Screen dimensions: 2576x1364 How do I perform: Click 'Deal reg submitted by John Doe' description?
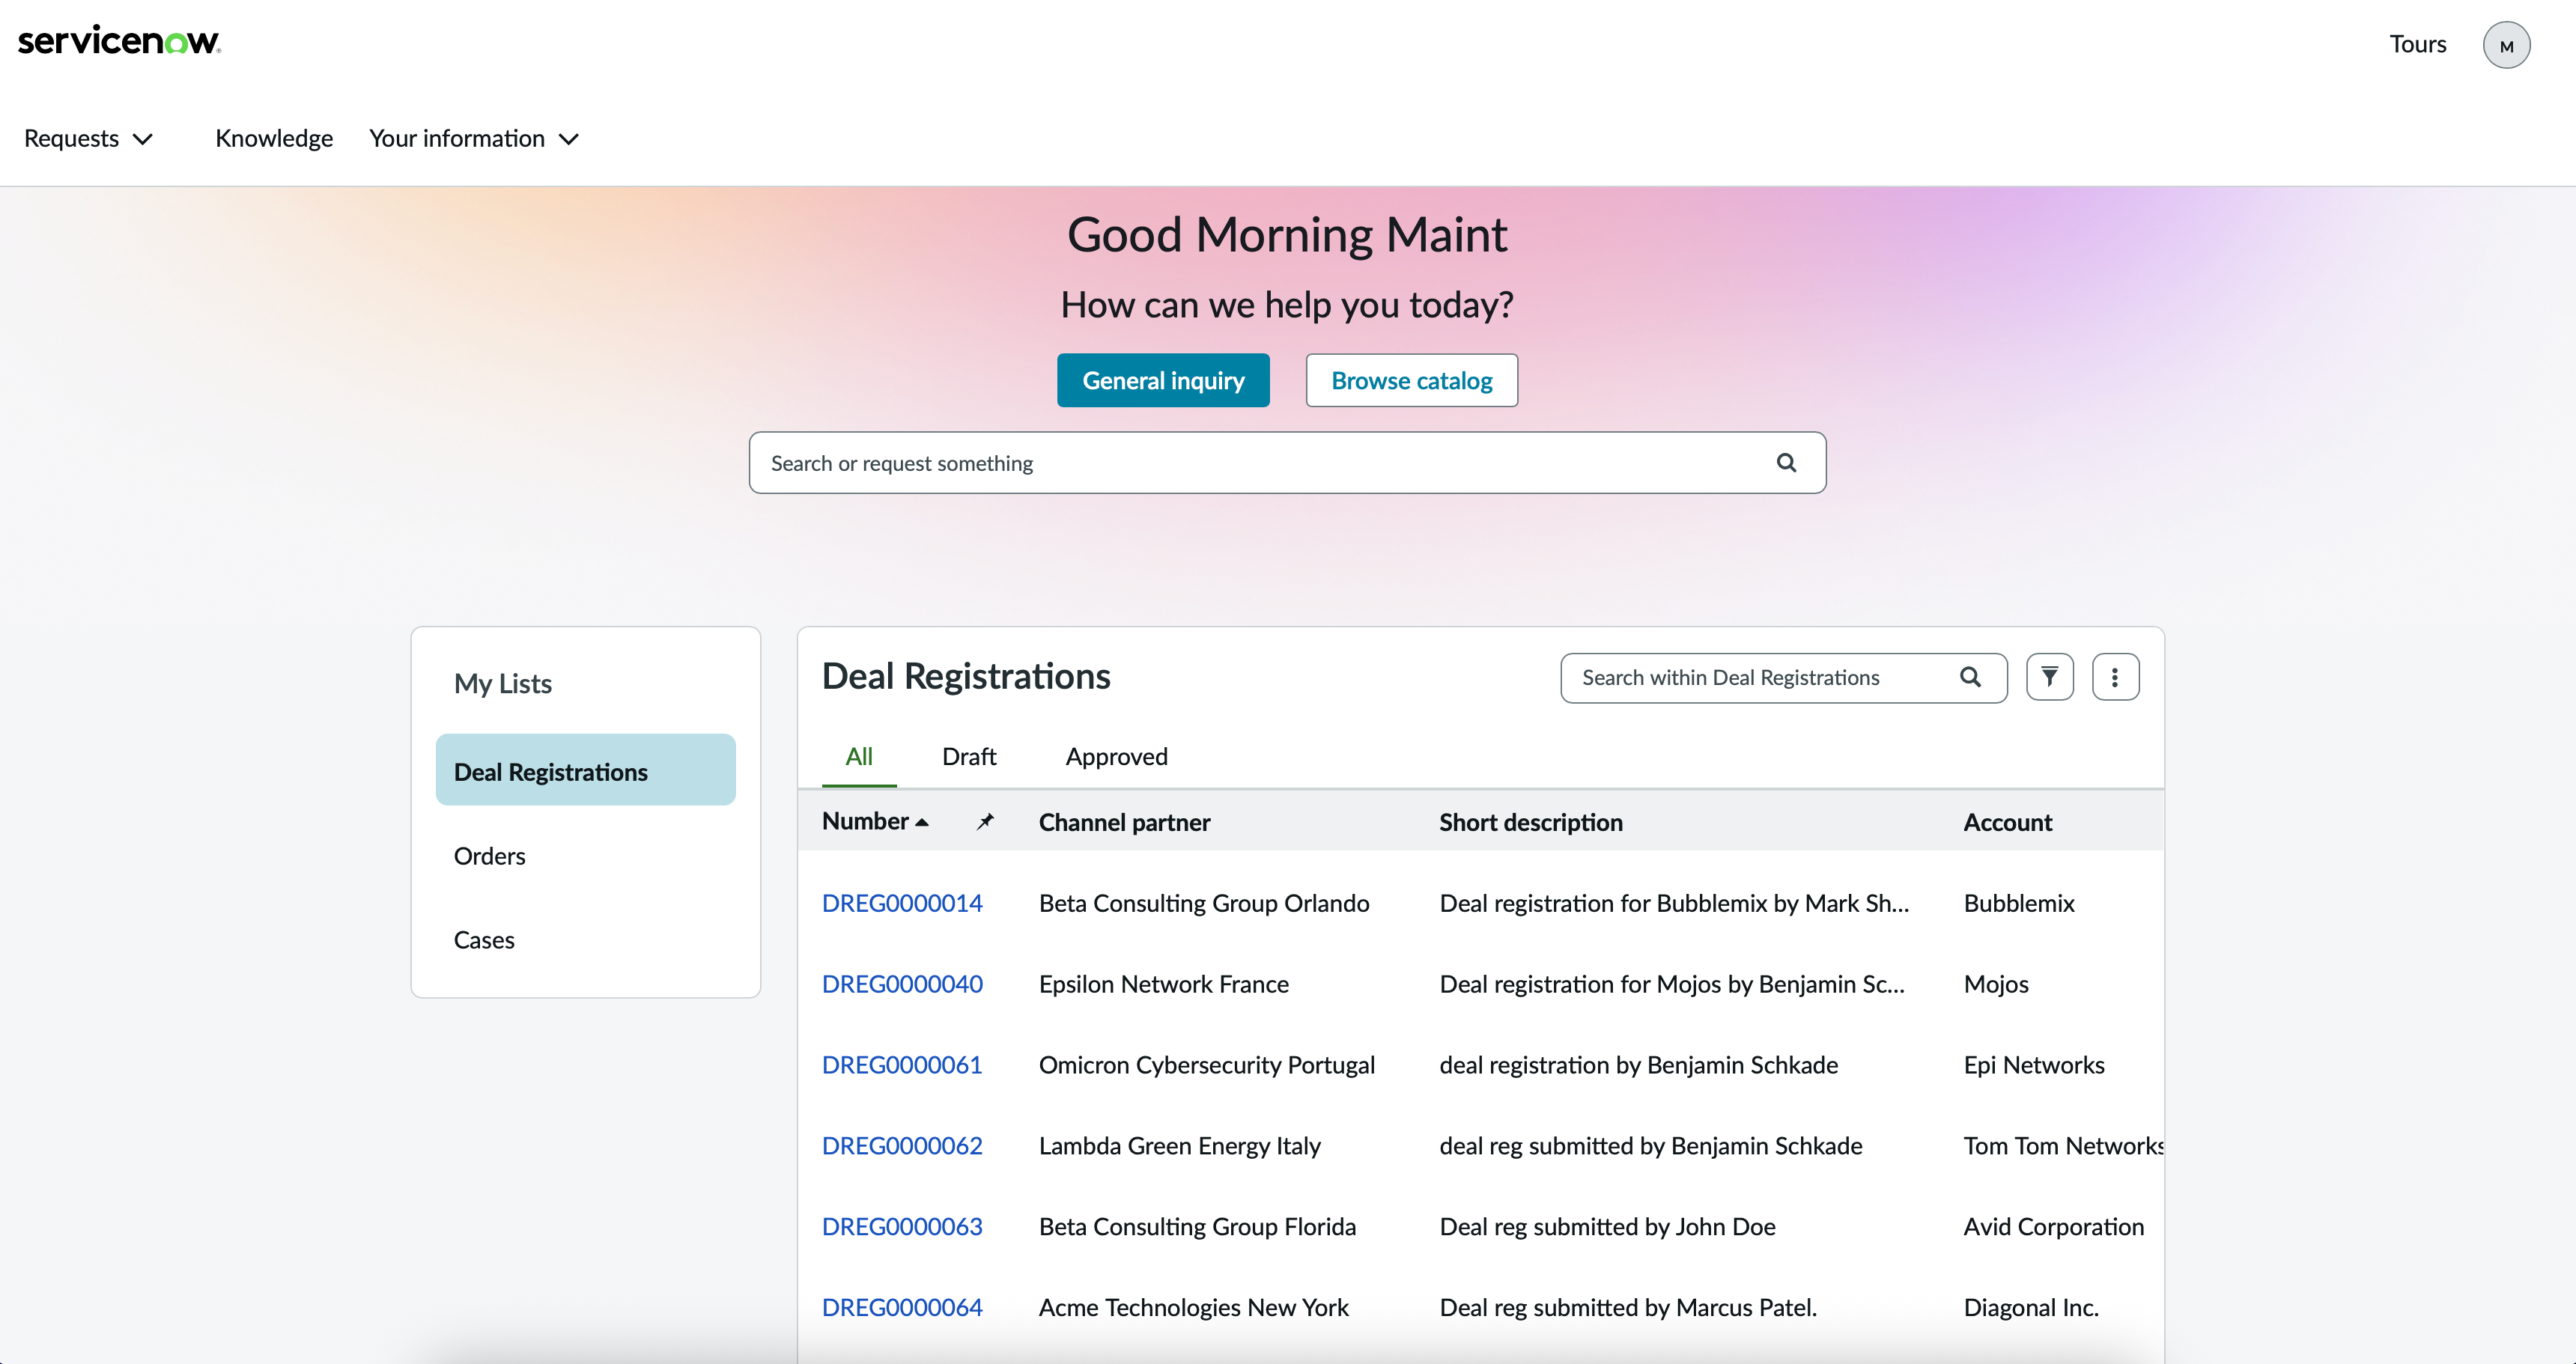pyautogui.click(x=1607, y=1227)
